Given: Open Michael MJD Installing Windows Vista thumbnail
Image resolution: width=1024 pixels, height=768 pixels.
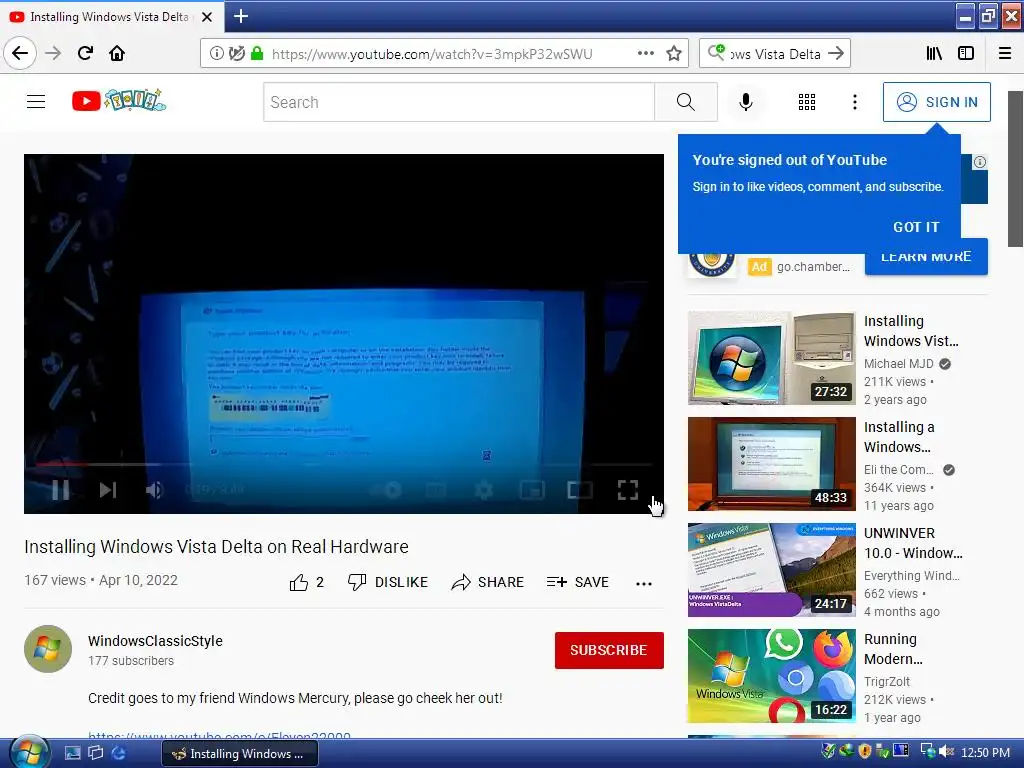Looking at the screenshot, I should (771, 358).
